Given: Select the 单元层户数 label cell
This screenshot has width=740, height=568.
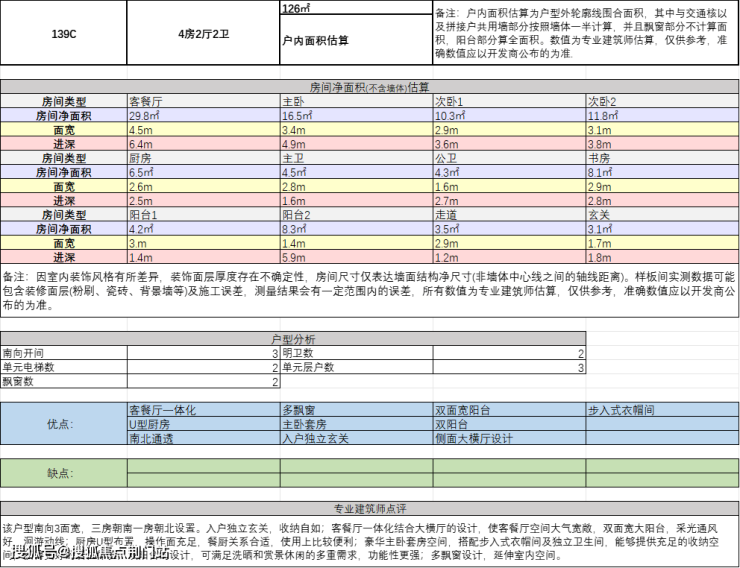Looking at the screenshot, I should [357, 367].
